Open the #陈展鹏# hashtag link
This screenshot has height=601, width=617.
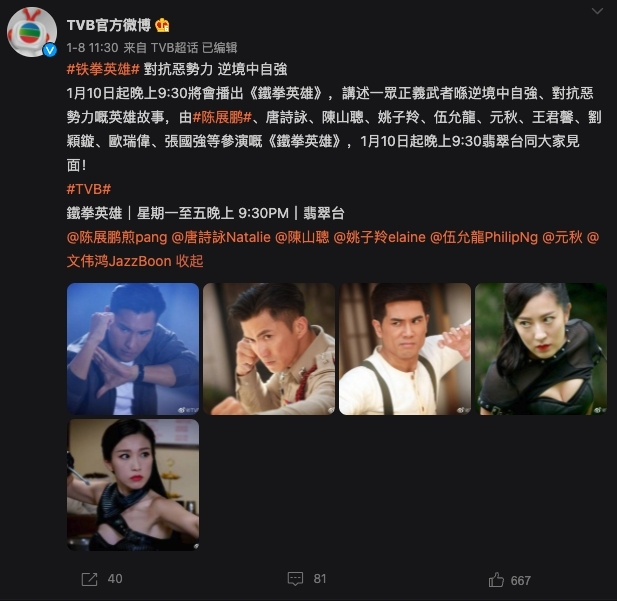click(x=222, y=117)
